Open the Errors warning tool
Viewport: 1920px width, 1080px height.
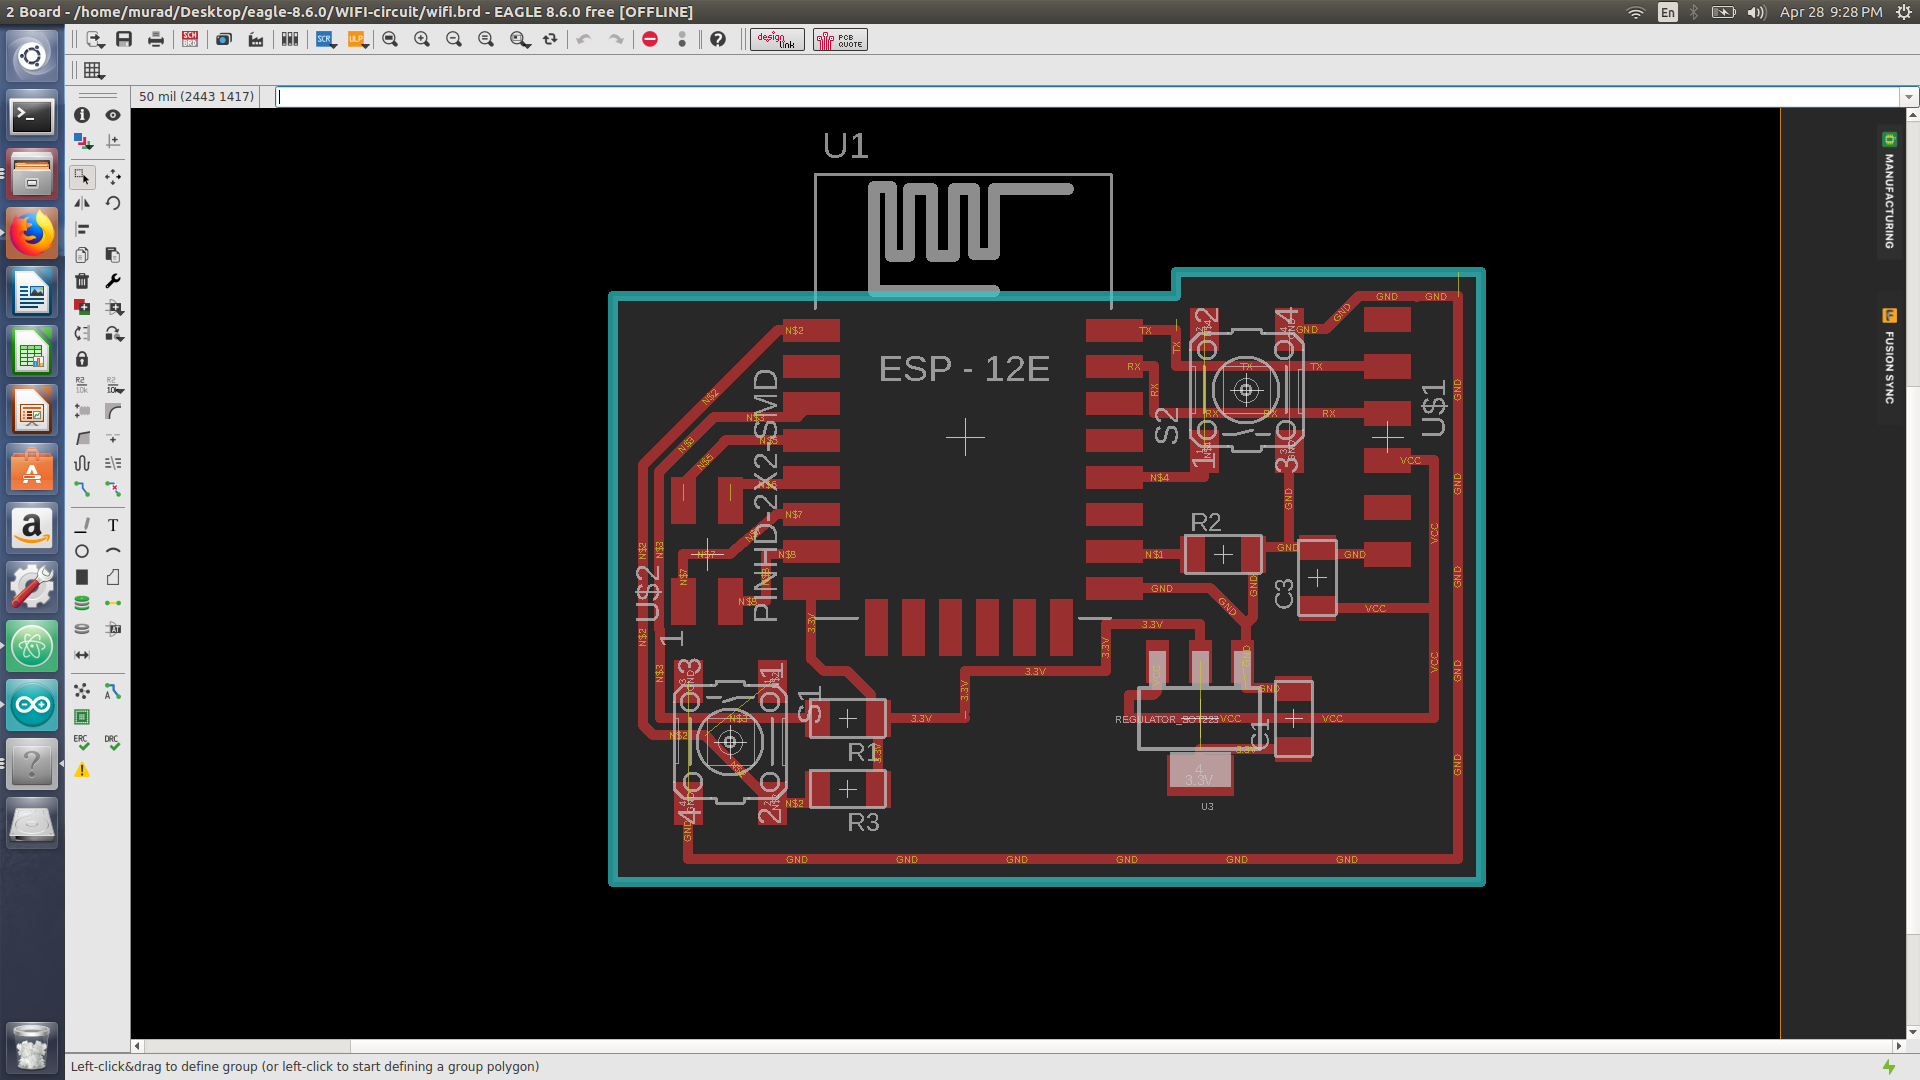pyautogui.click(x=82, y=770)
